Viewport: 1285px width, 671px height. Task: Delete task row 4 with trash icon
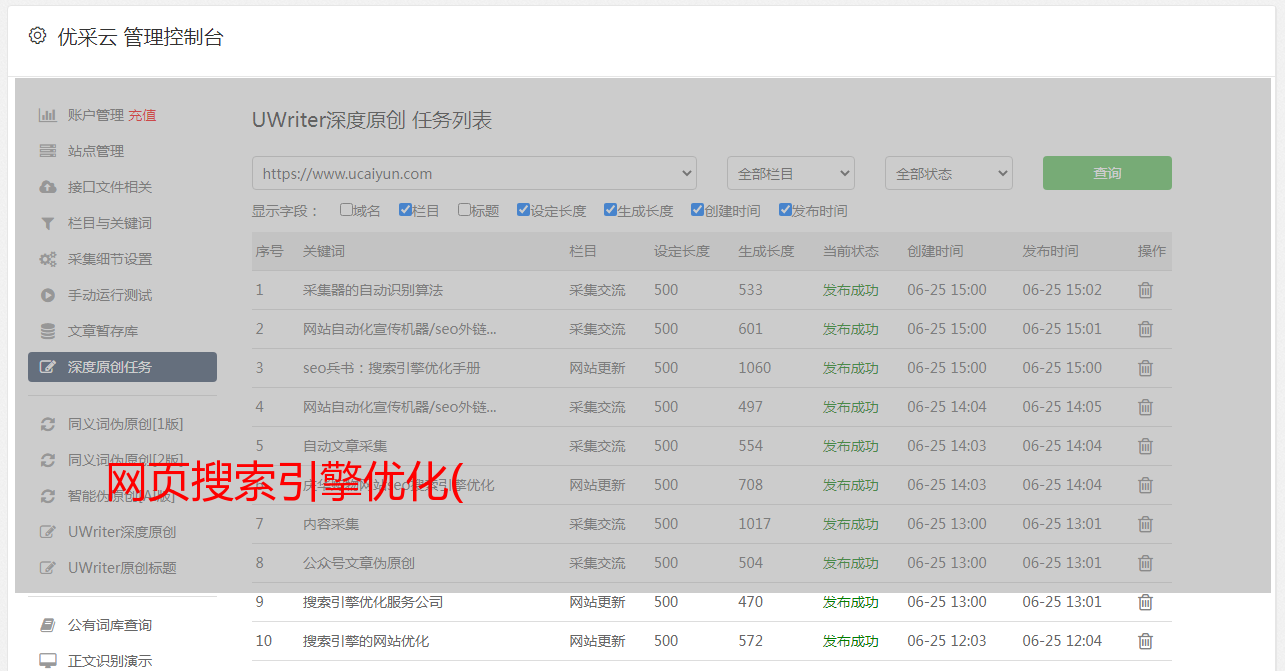[x=1146, y=407]
